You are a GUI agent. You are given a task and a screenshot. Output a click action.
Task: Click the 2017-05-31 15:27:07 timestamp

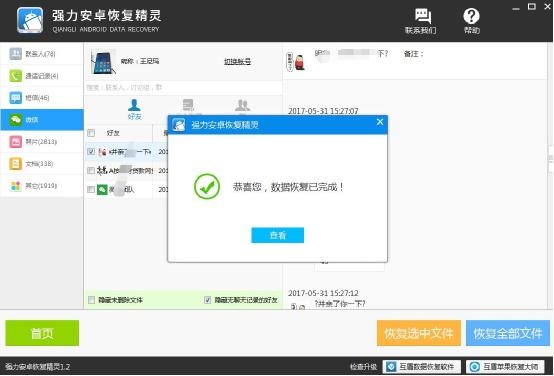coord(323,111)
